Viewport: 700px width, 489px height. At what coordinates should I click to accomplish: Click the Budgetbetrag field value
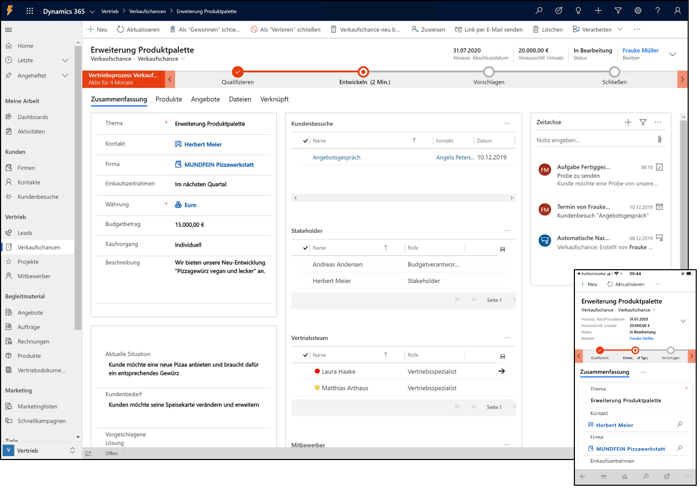coord(189,225)
